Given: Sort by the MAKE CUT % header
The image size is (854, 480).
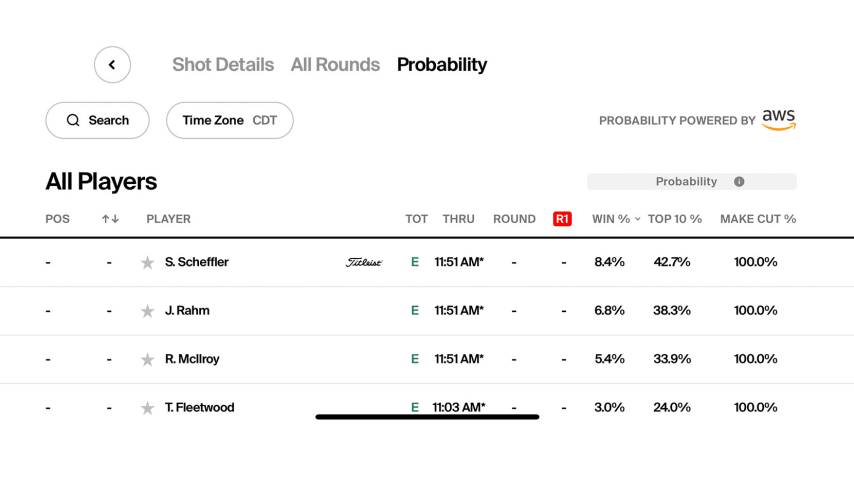Looking at the screenshot, I should click(x=758, y=219).
